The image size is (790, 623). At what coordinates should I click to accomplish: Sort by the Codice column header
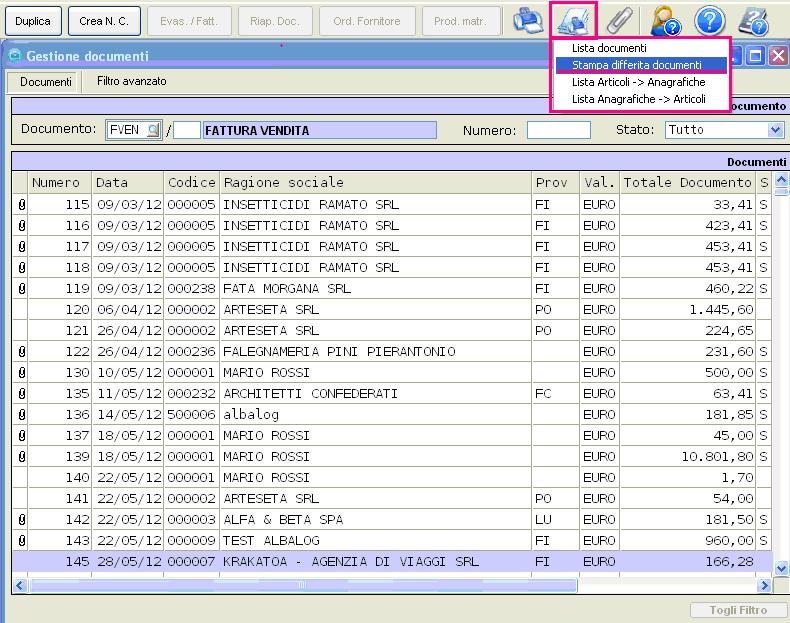coord(192,182)
